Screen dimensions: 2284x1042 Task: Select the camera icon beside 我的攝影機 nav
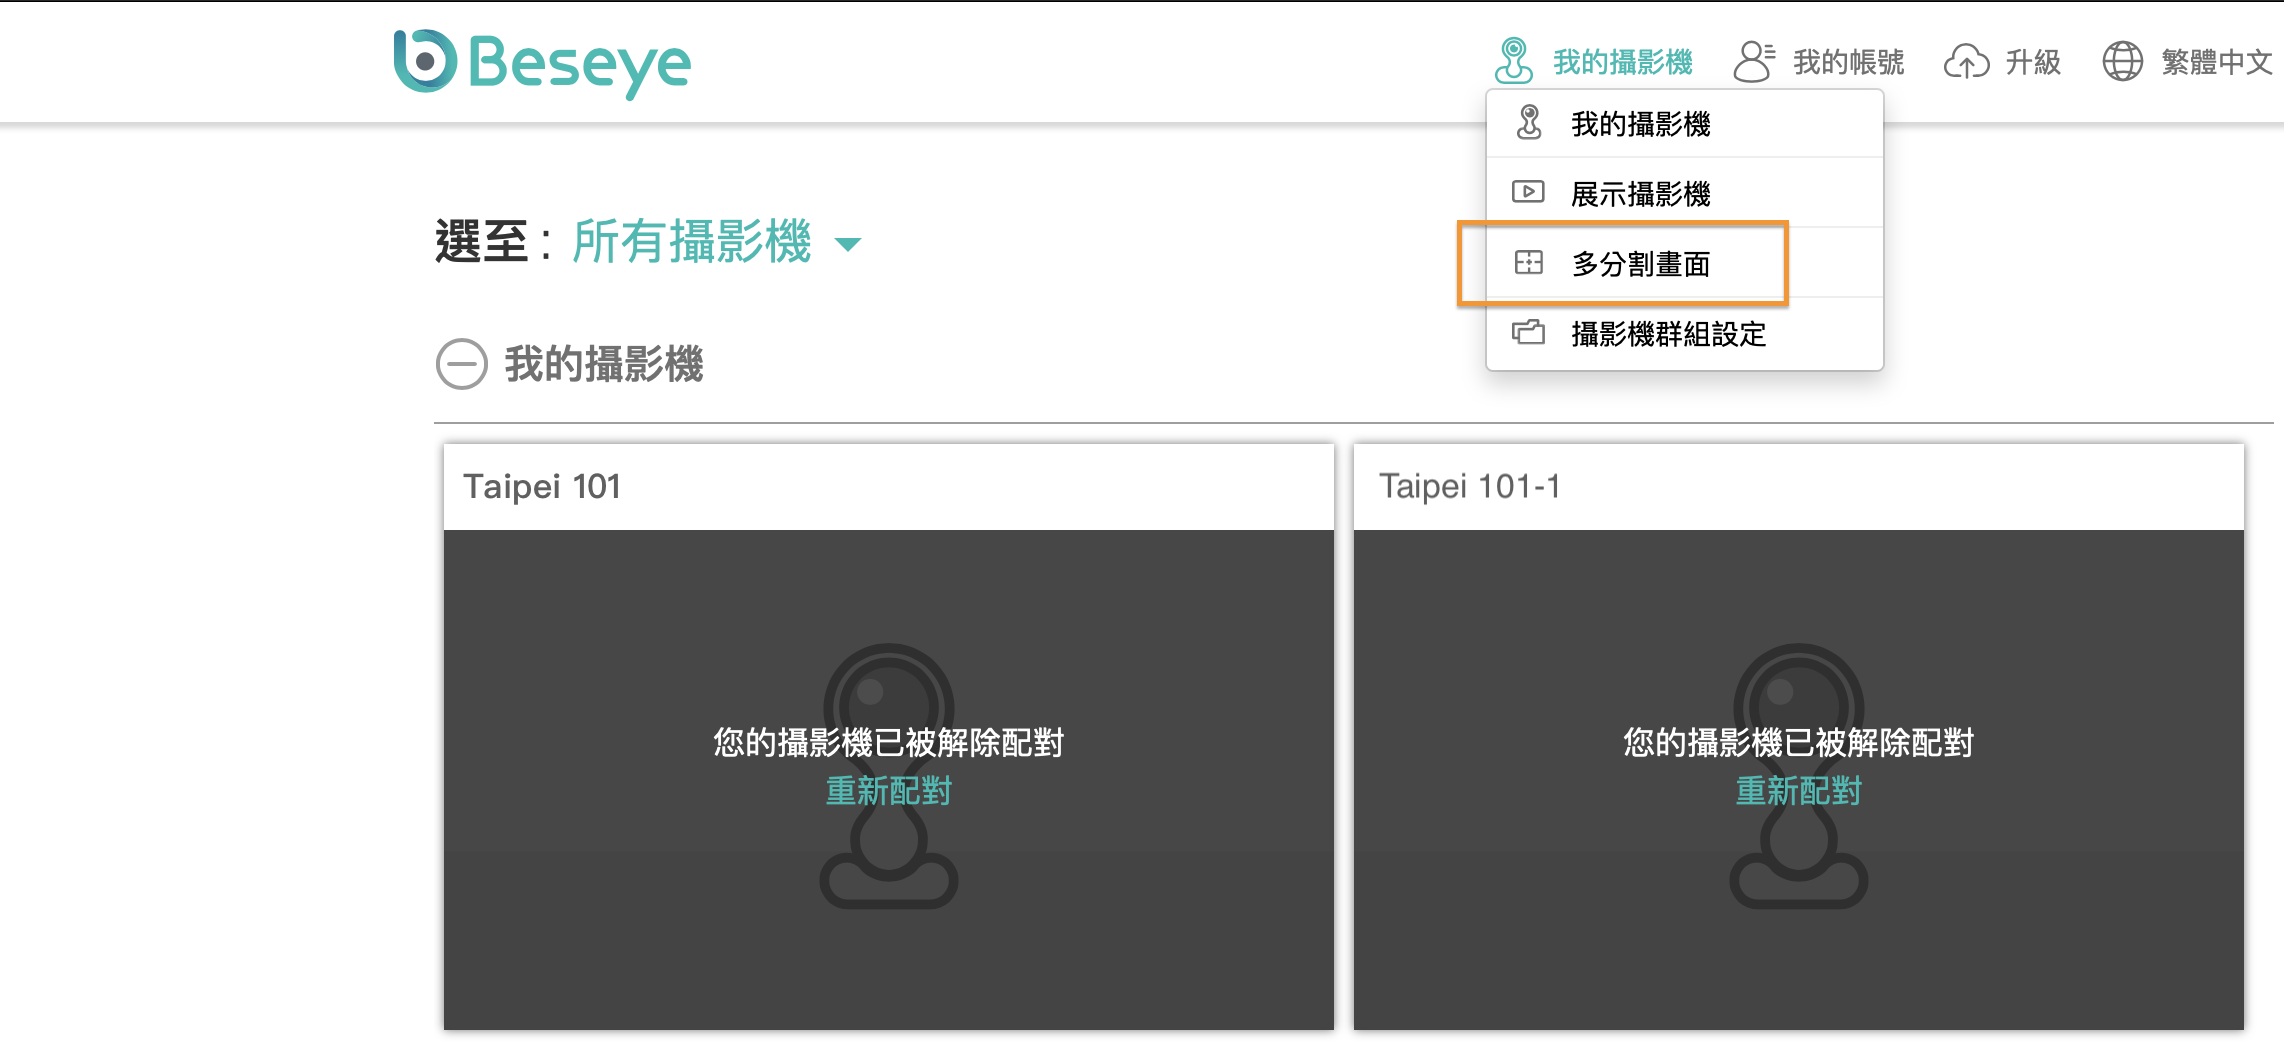pos(1514,62)
